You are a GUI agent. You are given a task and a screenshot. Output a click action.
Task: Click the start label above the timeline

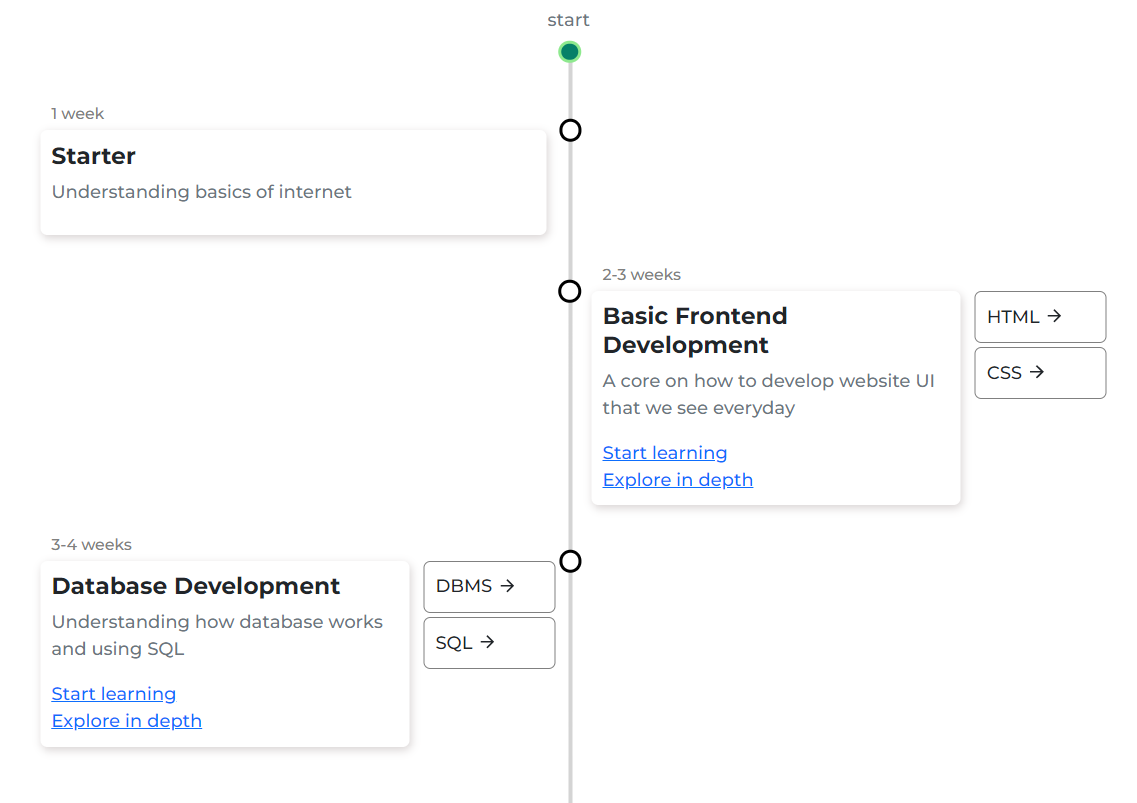pos(568,19)
